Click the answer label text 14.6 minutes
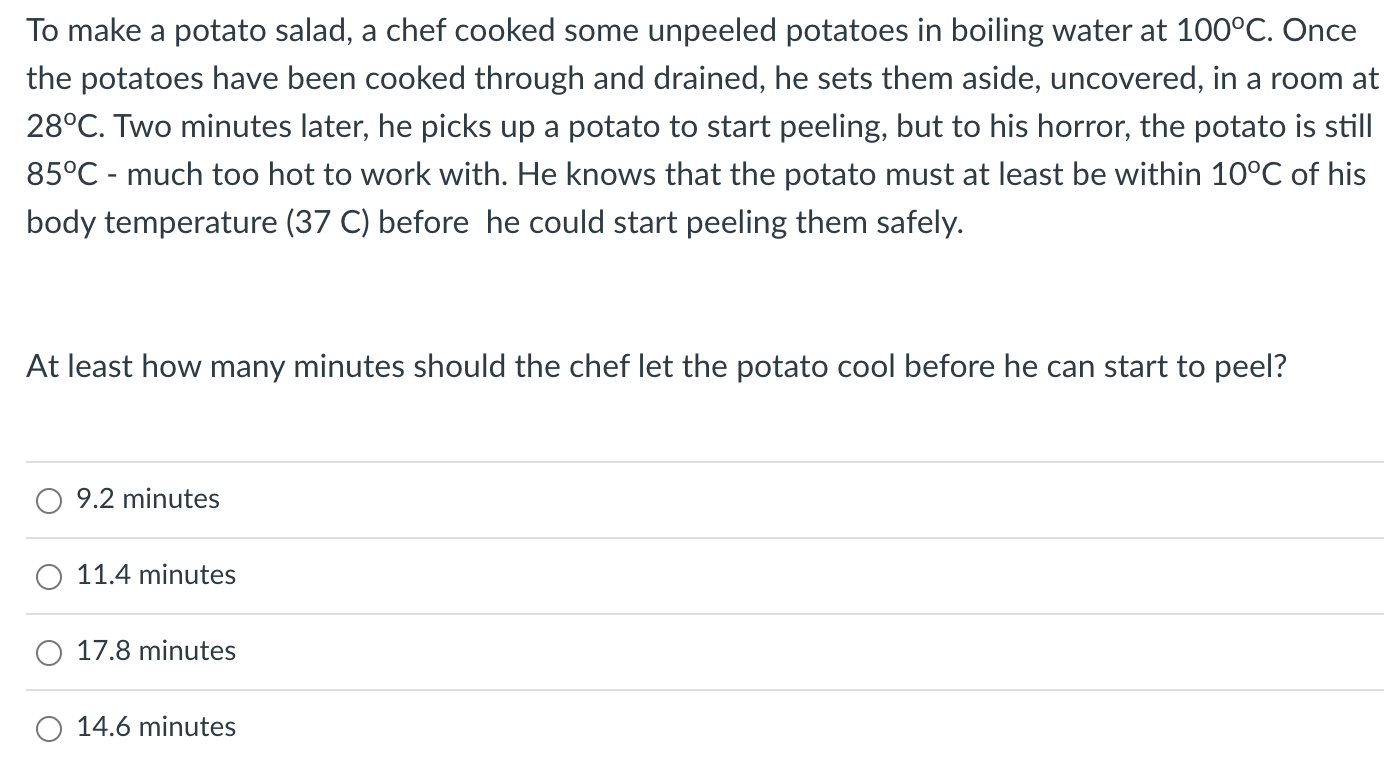1400x762 pixels. point(155,727)
